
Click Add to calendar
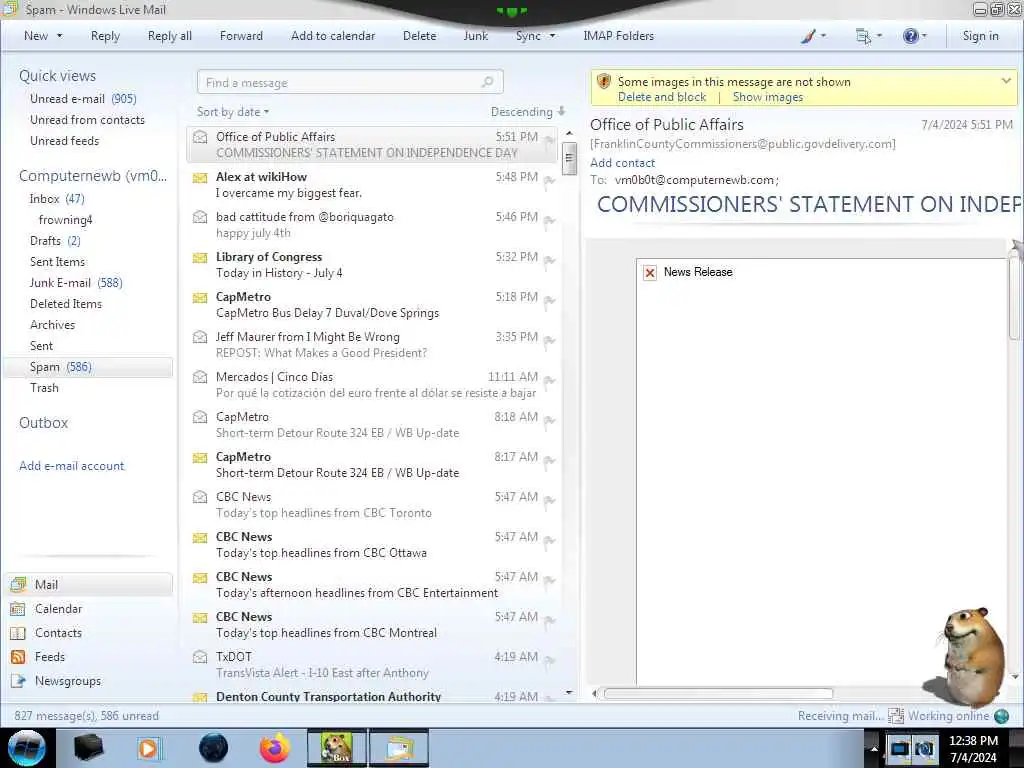click(x=333, y=36)
